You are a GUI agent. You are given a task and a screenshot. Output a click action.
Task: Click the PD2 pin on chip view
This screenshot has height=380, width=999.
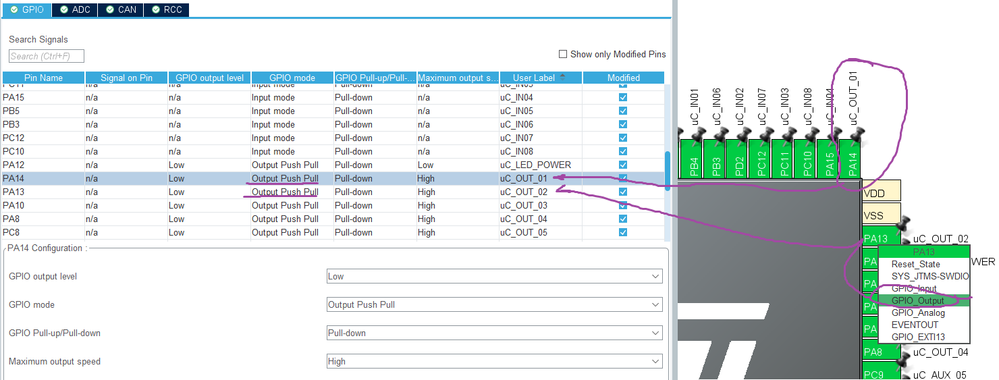(x=738, y=160)
